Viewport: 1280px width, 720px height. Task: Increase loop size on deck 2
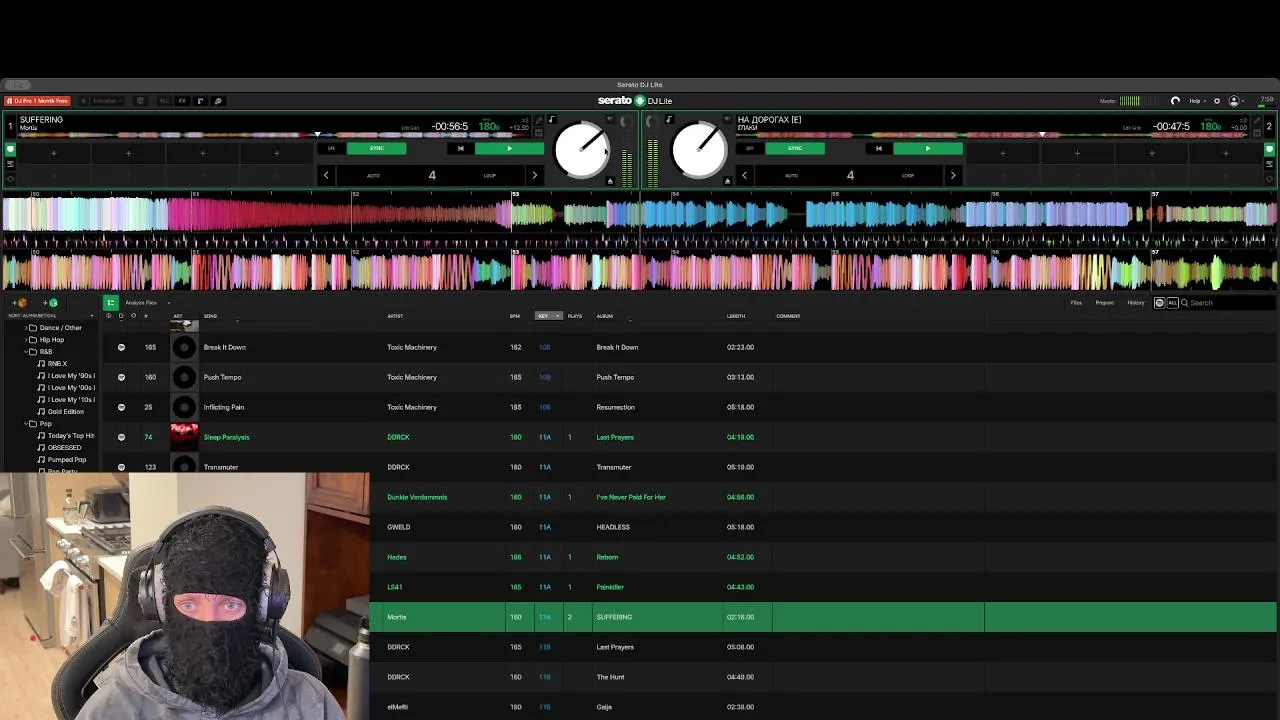[x=952, y=175]
